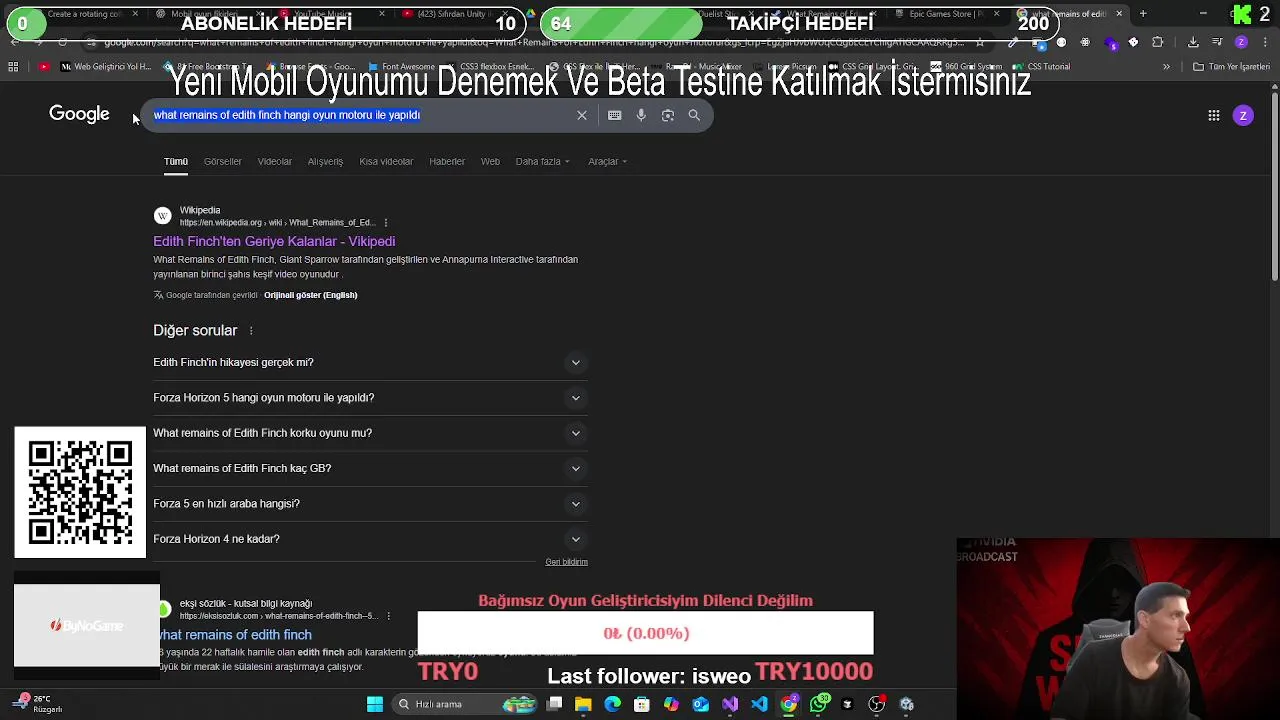Switch to the Videolar tab
The width and height of the screenshot is (1280, 720).
tap(274, 161)
